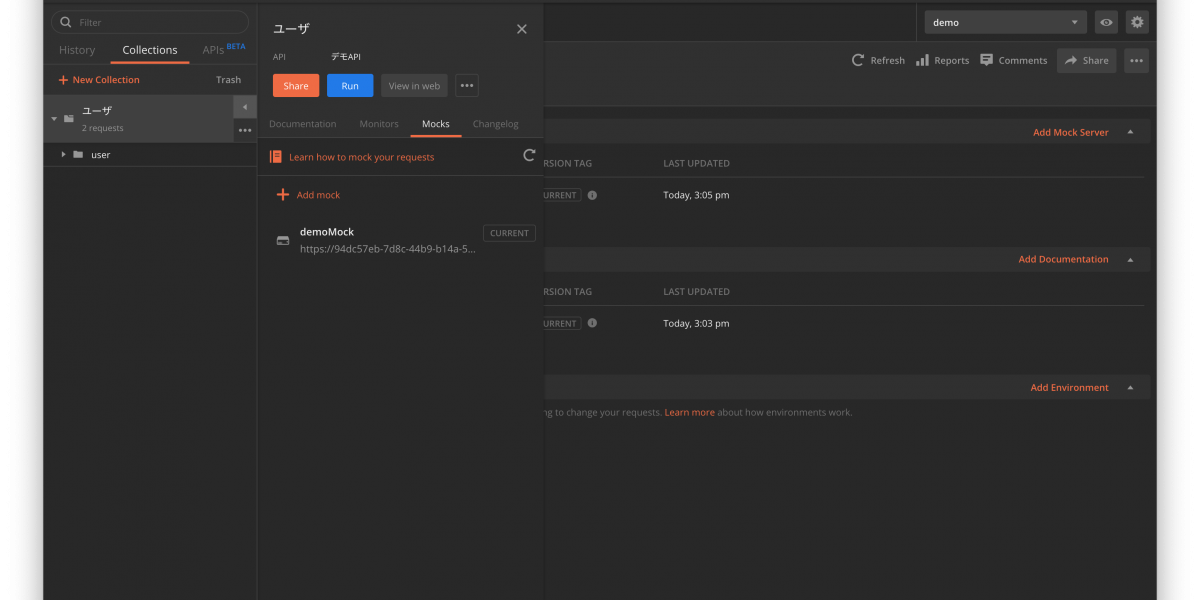Viewport: 1200px width, 600px height.
Task: Click the info icon next to CURRENT tag
Action: click(592, 195)
